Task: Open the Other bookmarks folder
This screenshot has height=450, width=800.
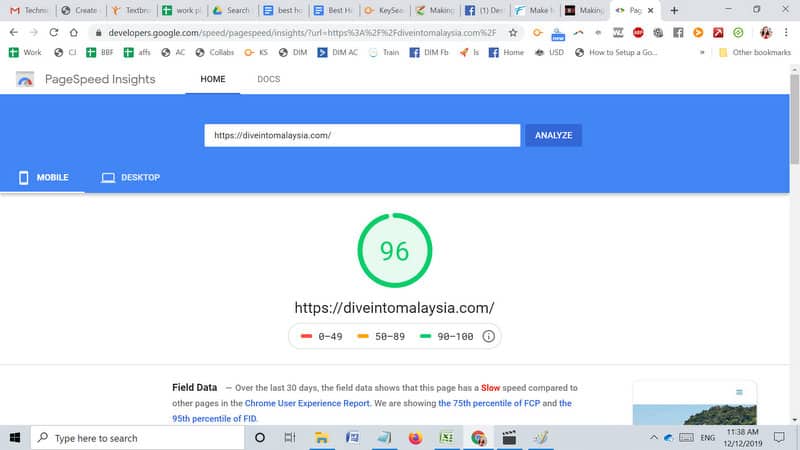Action: click(x=753, y=52)
